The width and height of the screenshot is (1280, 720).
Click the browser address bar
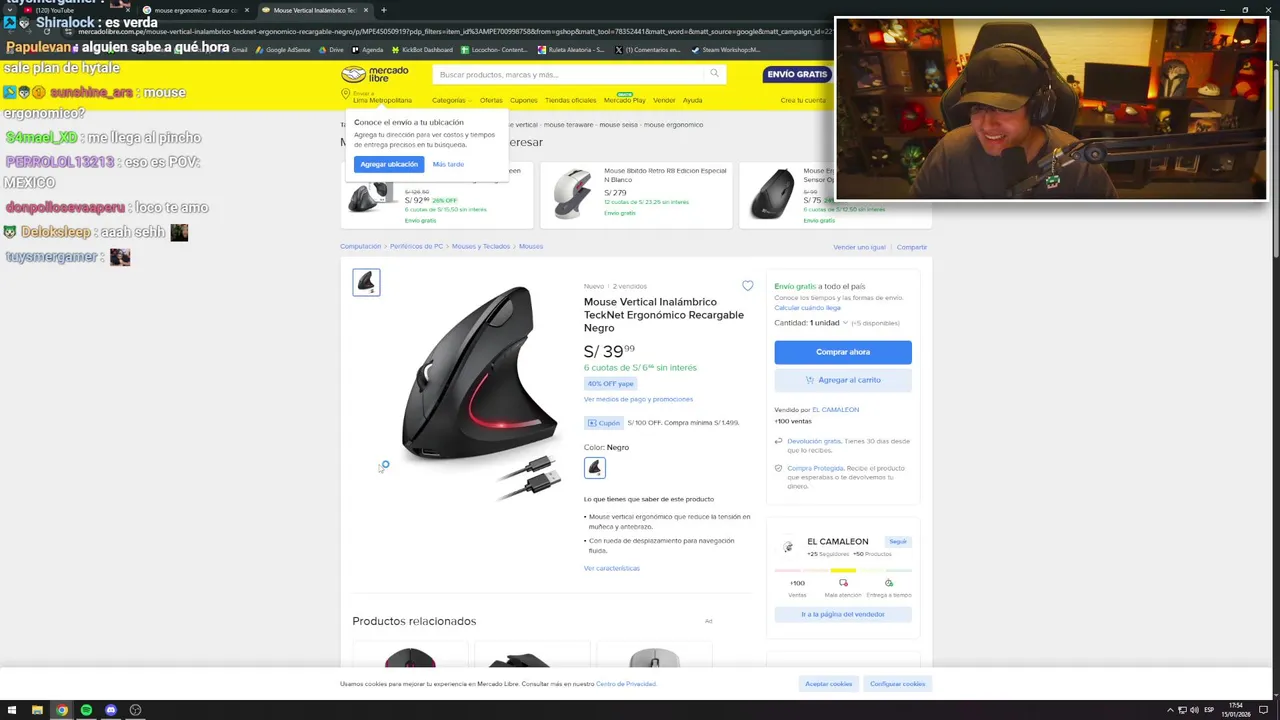pos(450,31)
